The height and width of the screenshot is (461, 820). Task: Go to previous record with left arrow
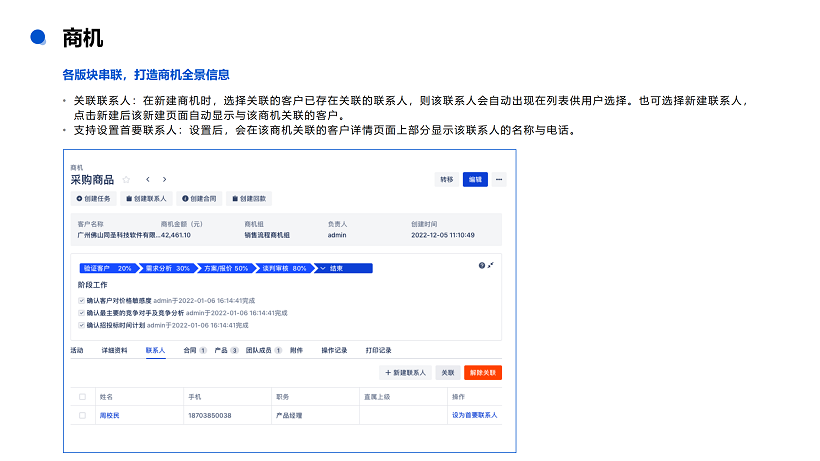point(148,180)
